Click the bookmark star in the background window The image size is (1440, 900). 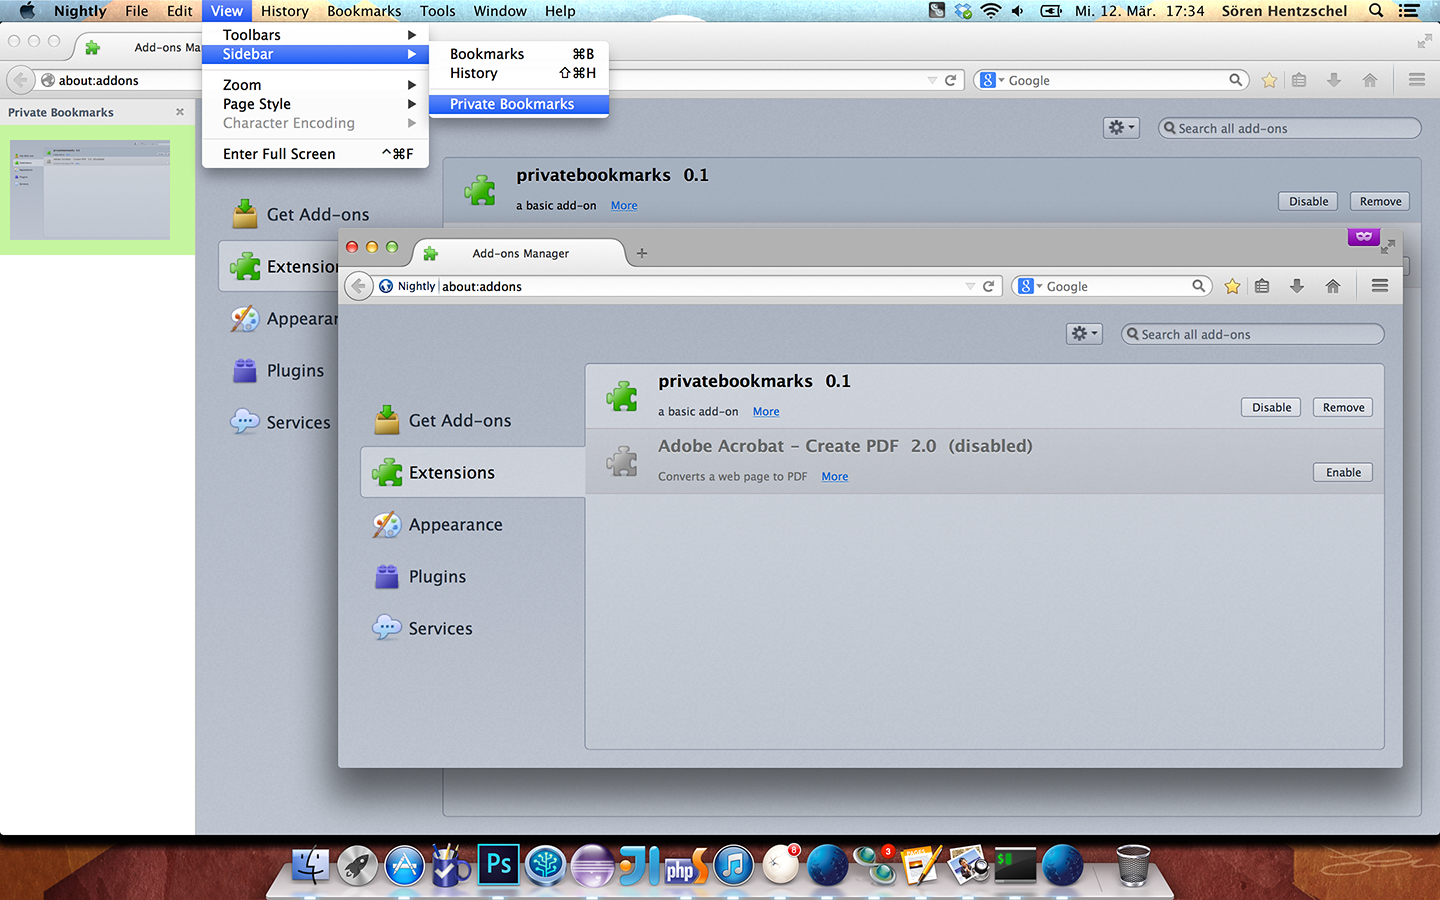pos(1269,80)
